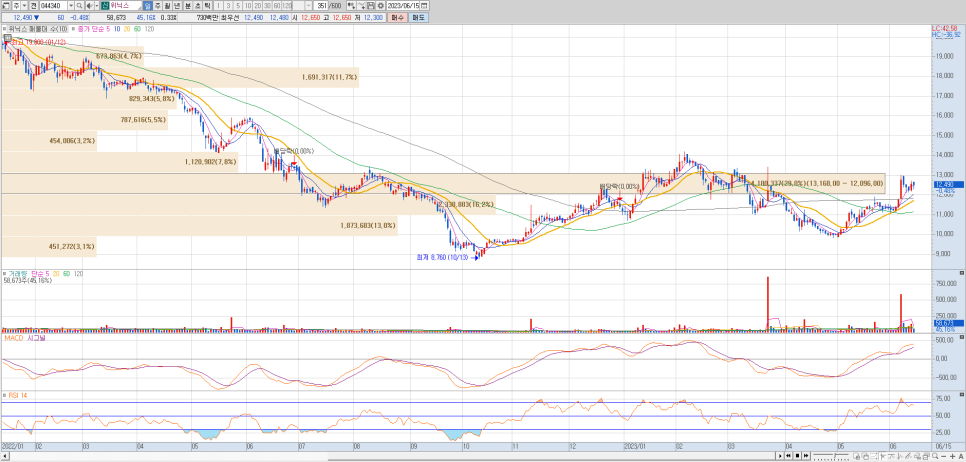
Task: Click the fast-forward button in the bottom bar
Action: tap(806, 456)
